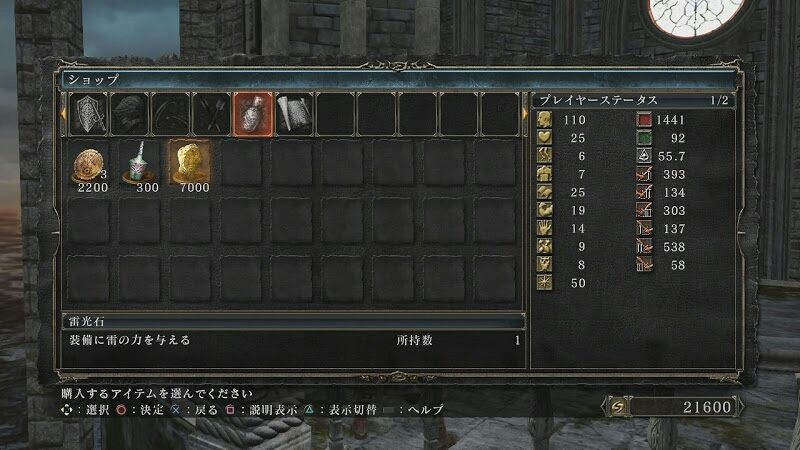The height and width of the screenshot is (450, 800).
Task: Select the helmet armor category tab
Action: 130,114
